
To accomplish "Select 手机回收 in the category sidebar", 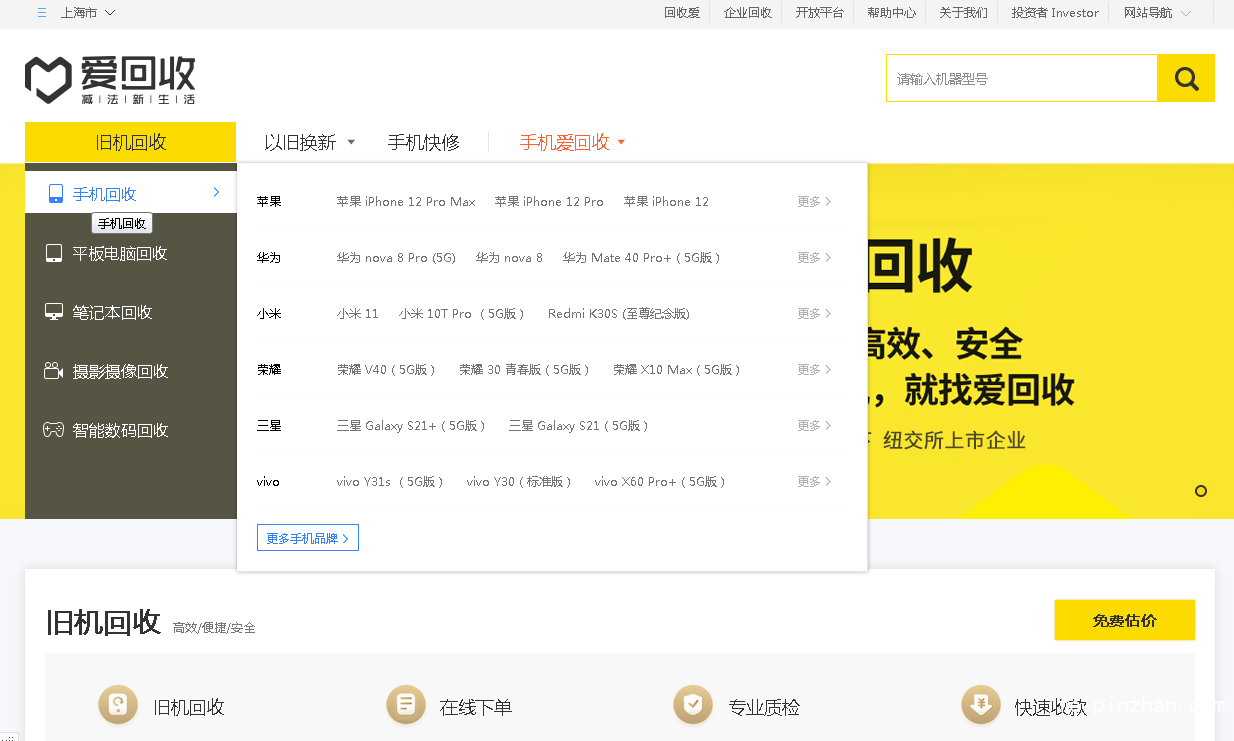I will coord(131,193).
